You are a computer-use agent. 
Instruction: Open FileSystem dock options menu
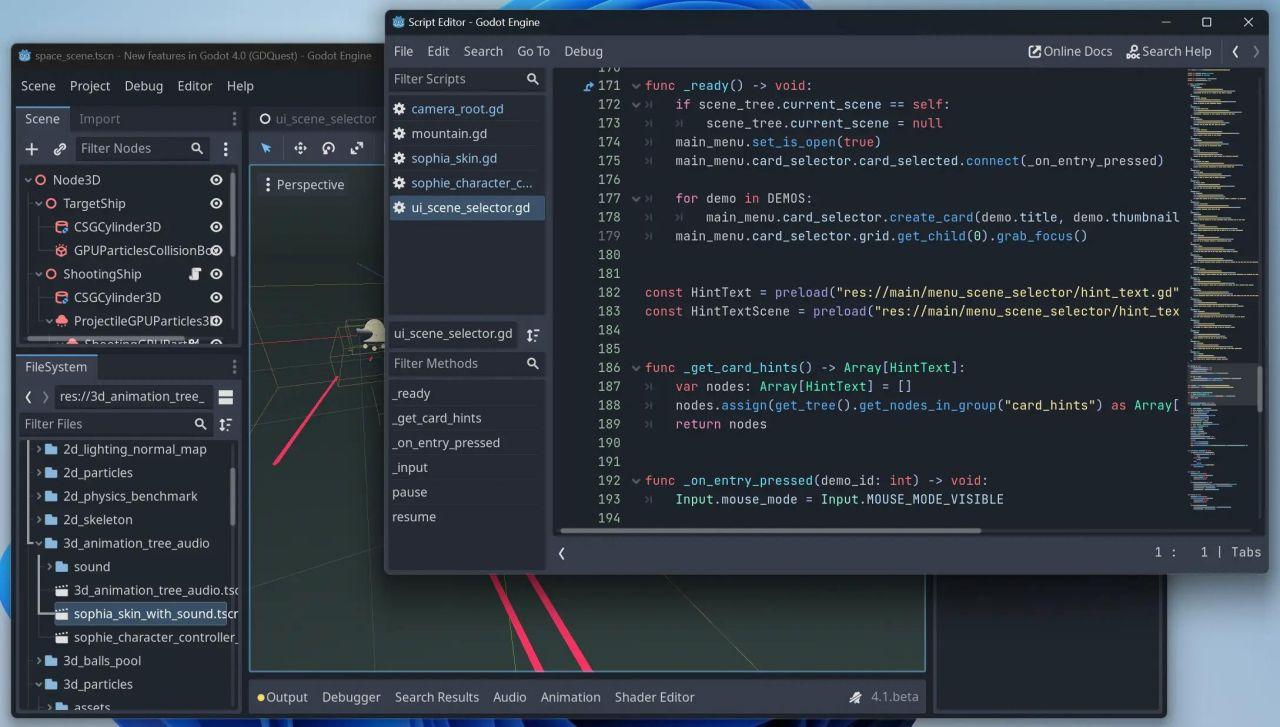click(x=234, y=368)
